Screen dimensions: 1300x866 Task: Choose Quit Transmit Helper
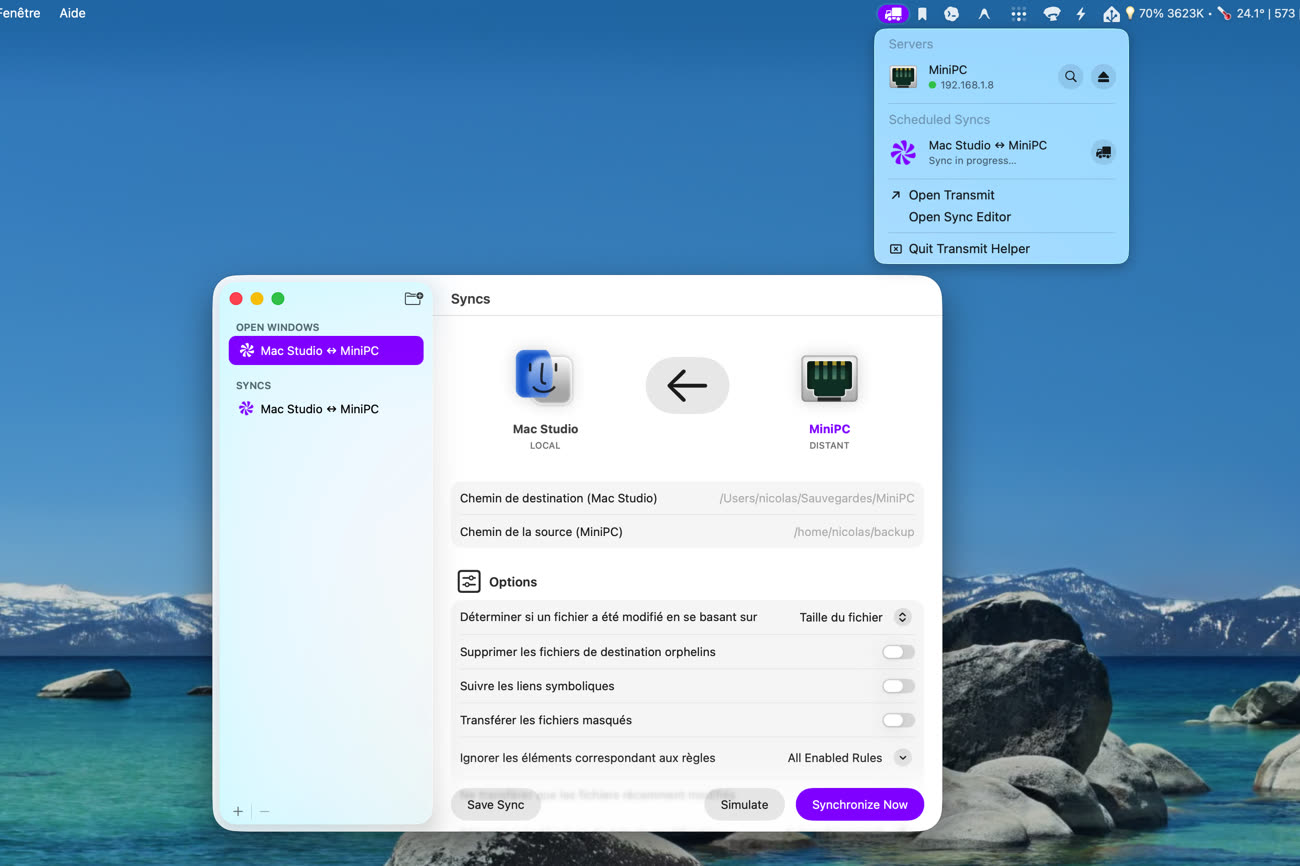point(968,249)
